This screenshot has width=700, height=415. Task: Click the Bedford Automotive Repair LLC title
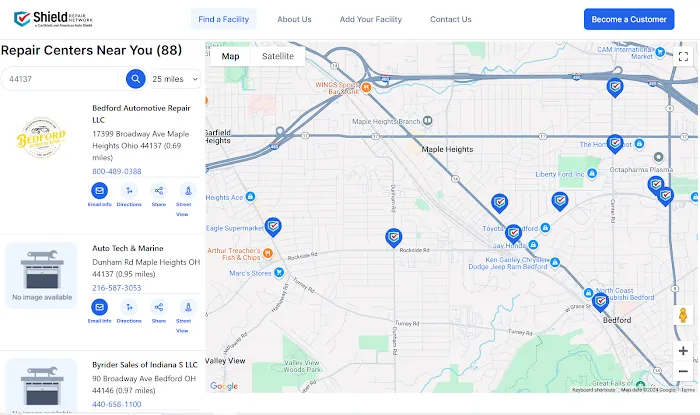[x=141, y=114]
